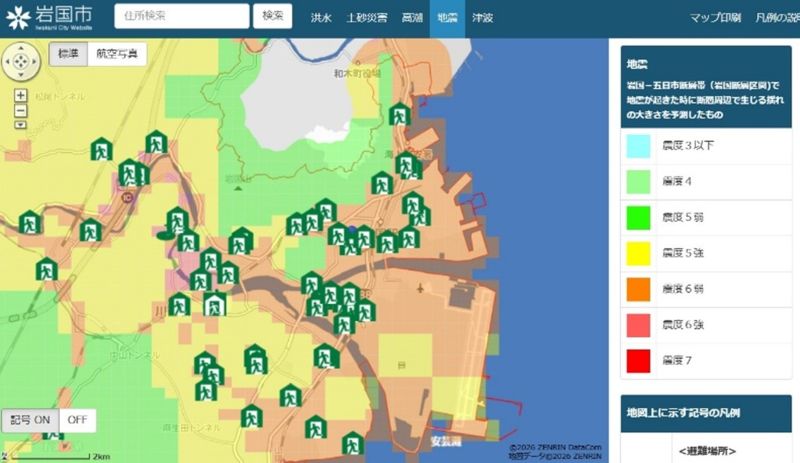
Task: Switch map to 航空写真 aerial view
Action: pos(117,55)
